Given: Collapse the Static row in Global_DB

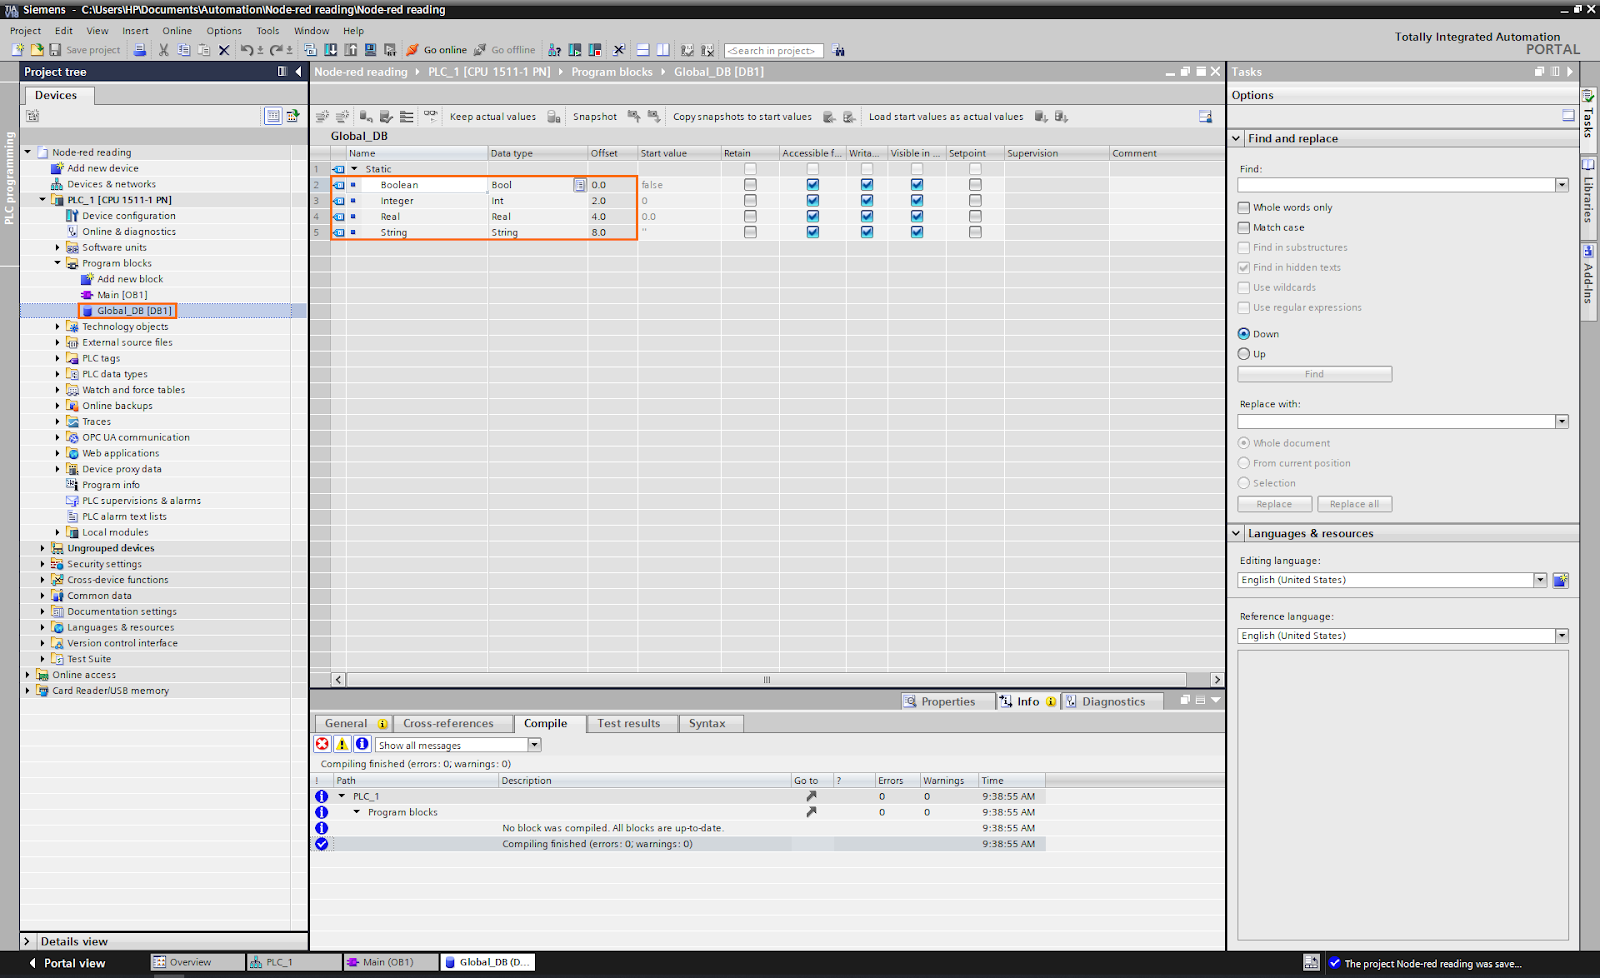Looking at the screenshot, I should click(354, 169).
